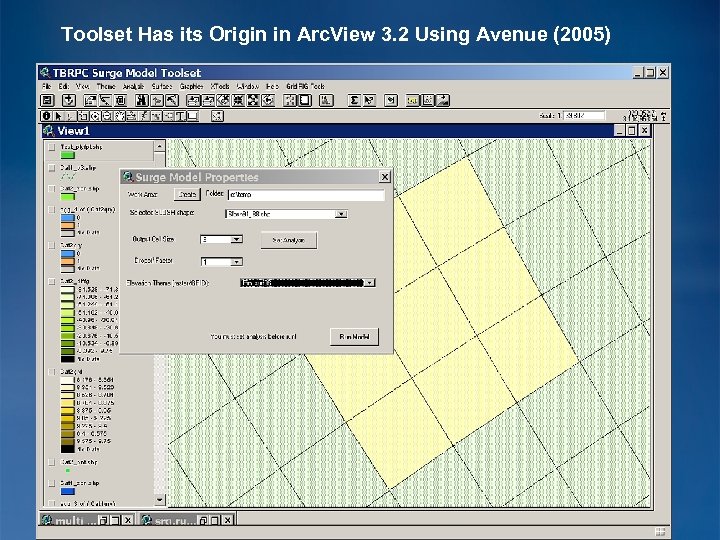Click the blue swatch for value 0 in the (Cat2apy) legend

click(68, 218)
